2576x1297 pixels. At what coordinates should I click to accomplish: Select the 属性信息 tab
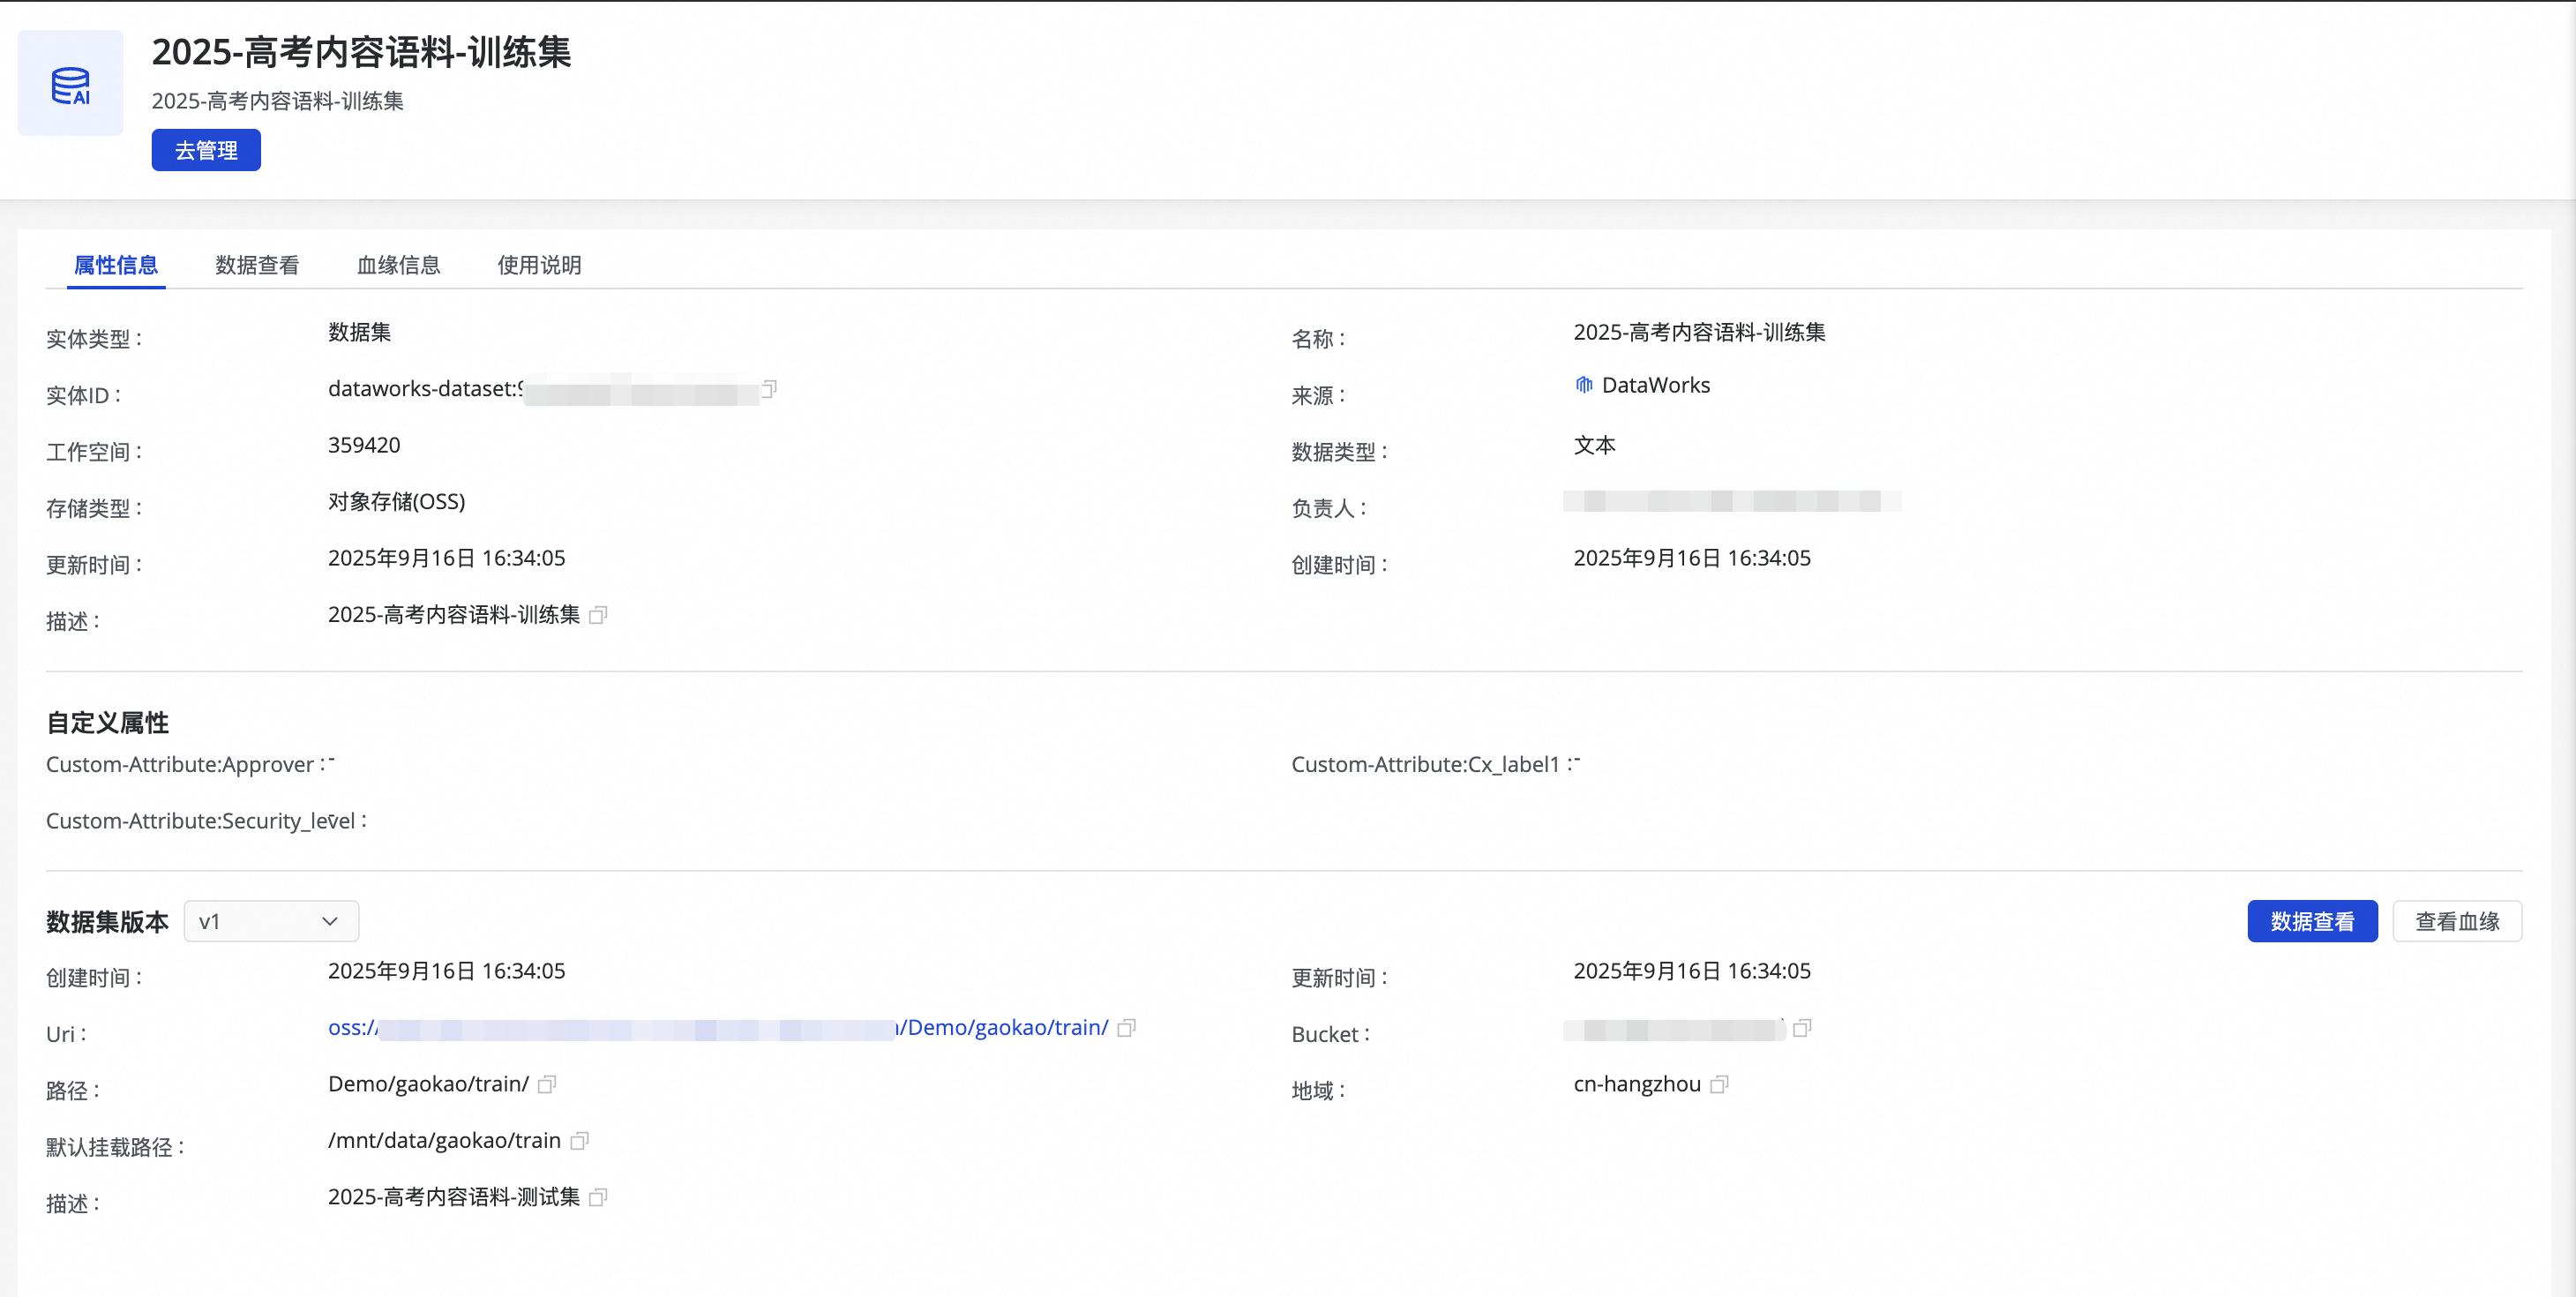pos(116,265)
